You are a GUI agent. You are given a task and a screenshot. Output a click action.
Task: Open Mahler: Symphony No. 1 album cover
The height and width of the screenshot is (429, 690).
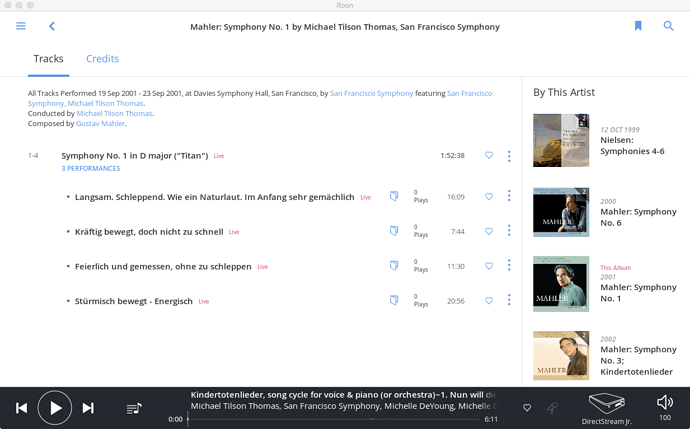click(x=561, y=284)
